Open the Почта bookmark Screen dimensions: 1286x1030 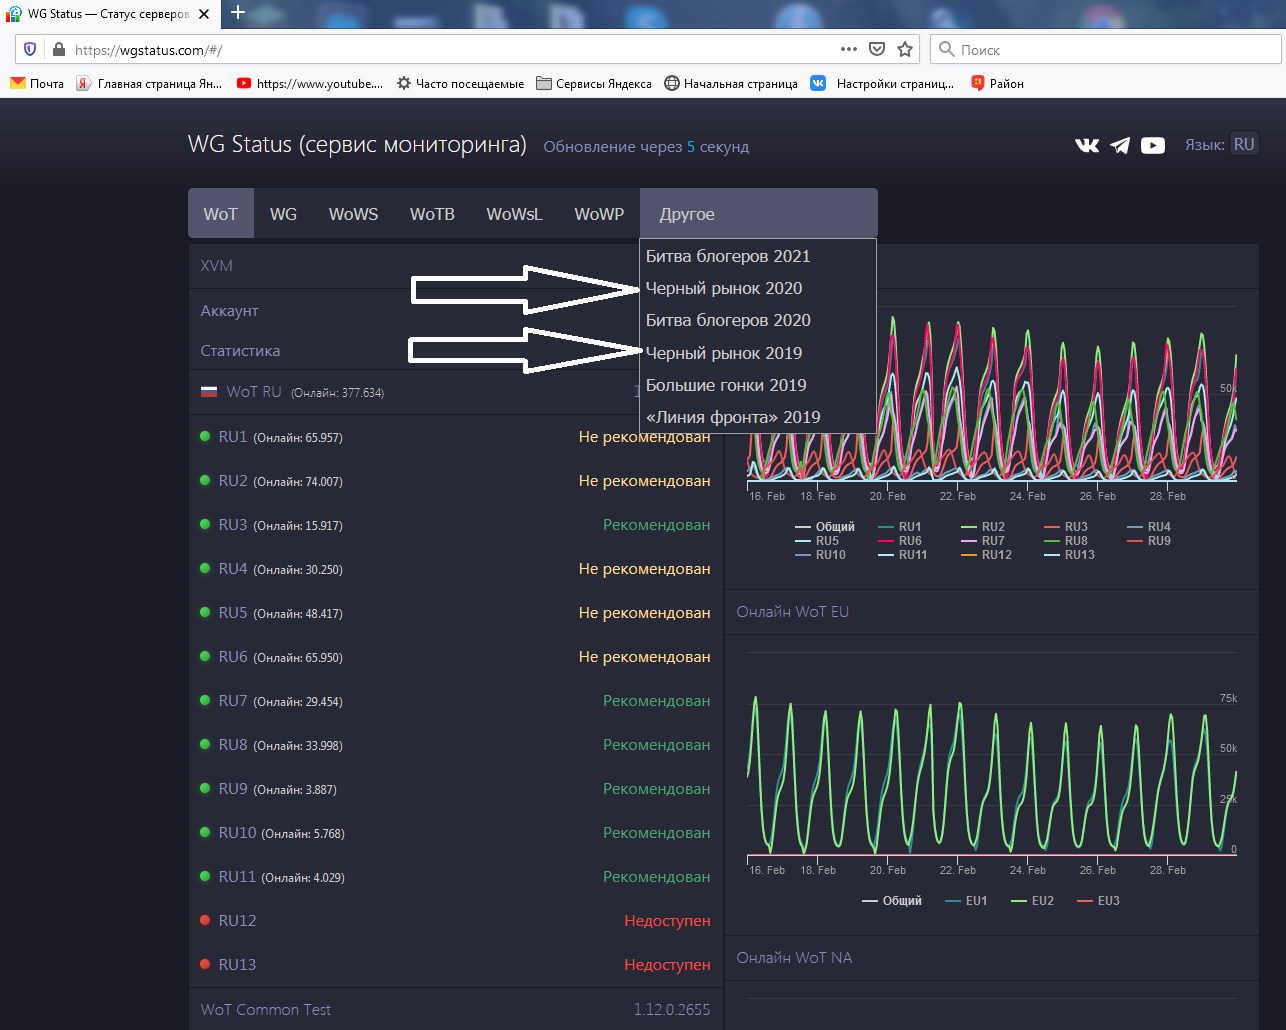tap(37, 83)
